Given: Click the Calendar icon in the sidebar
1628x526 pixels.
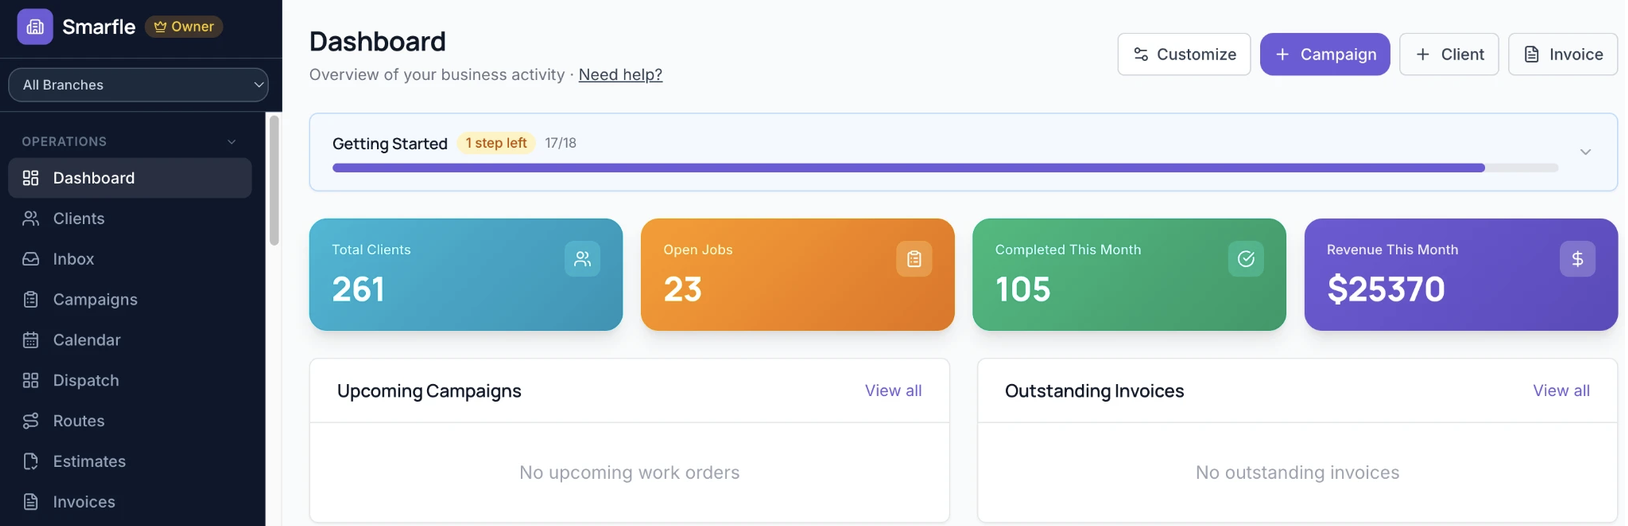Looking at the screenshot, I should coord(31,340).
